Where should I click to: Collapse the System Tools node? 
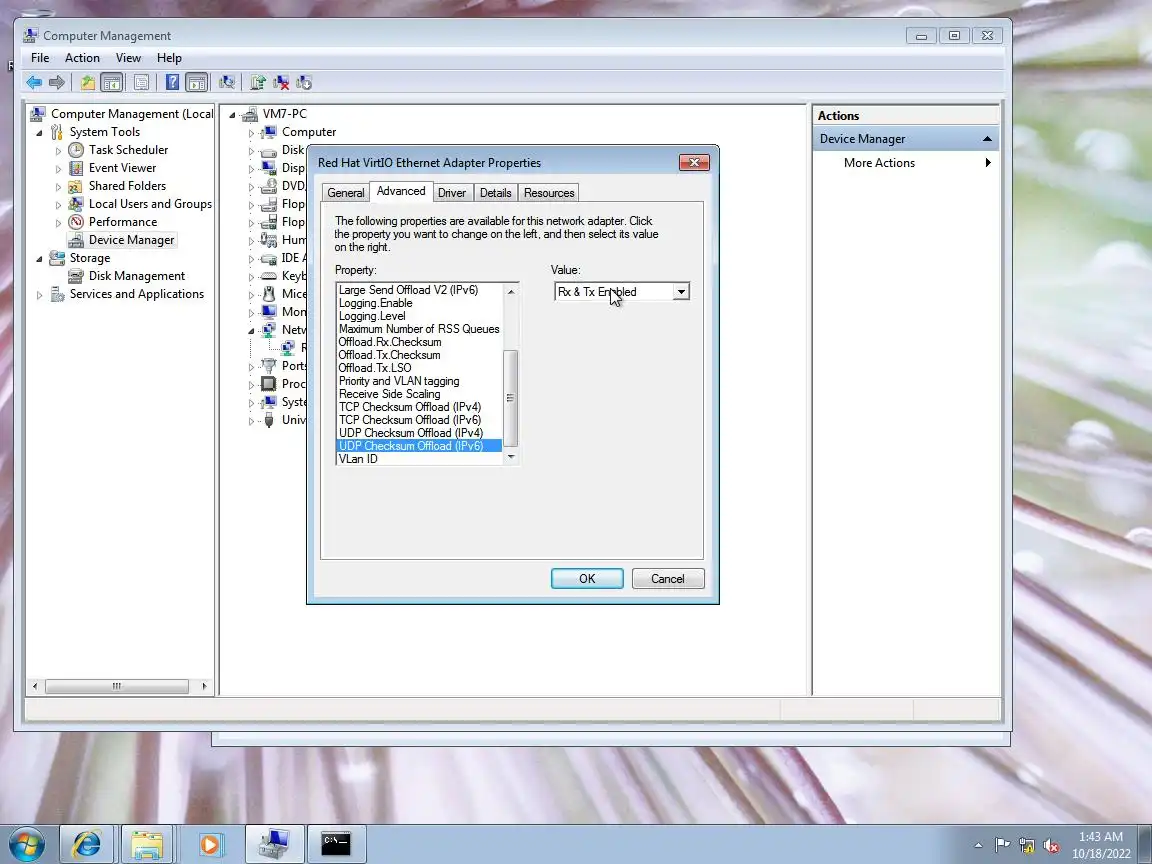tap(40, 133)
